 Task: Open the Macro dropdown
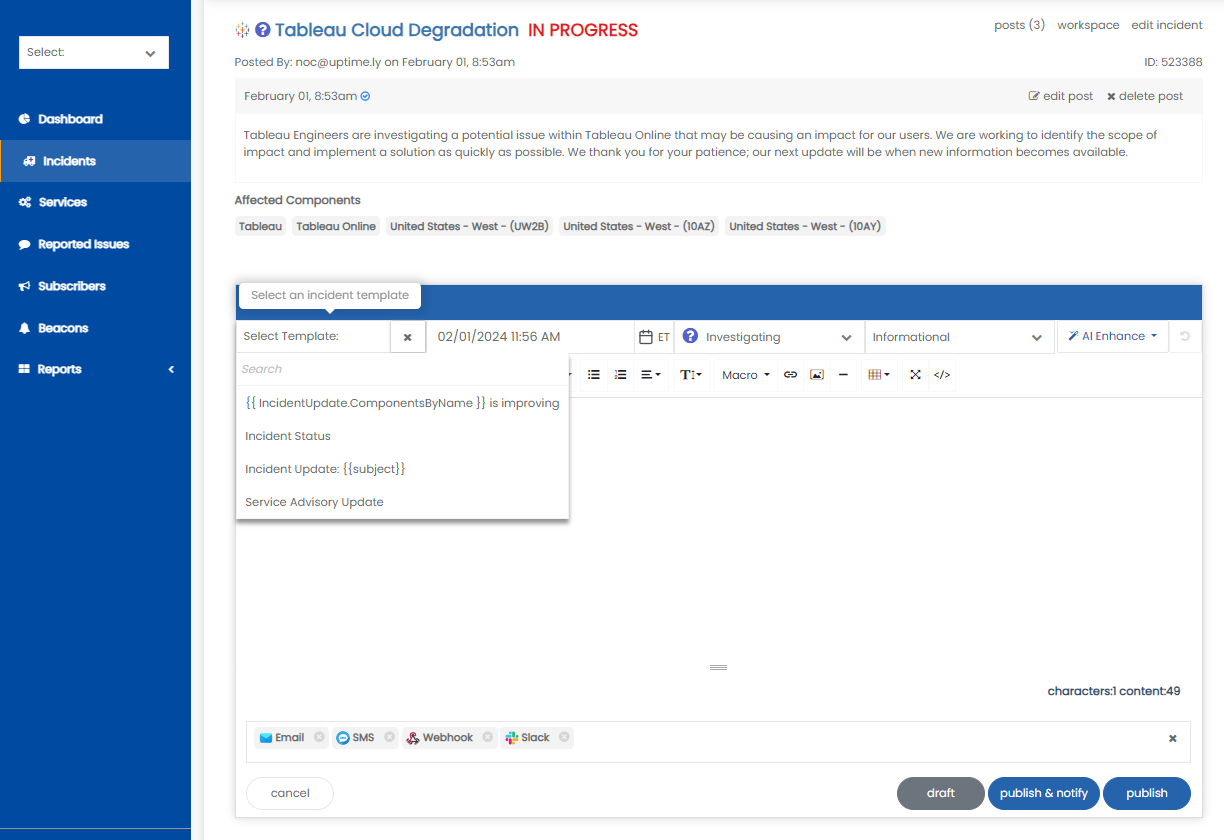(x=746, y=375)
